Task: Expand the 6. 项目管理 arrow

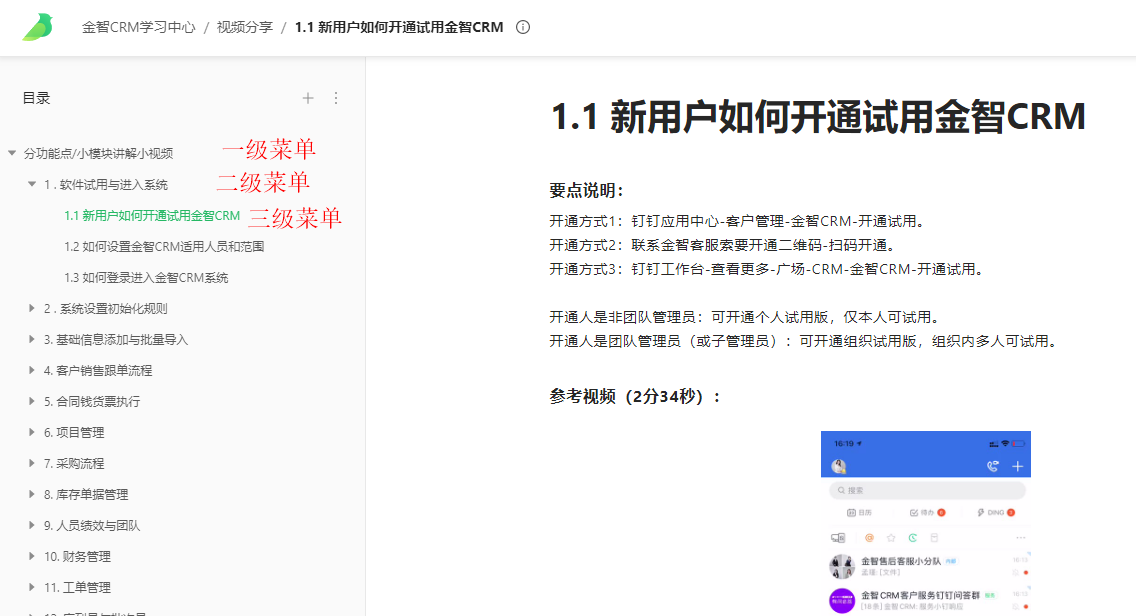Action: point(31,432)
